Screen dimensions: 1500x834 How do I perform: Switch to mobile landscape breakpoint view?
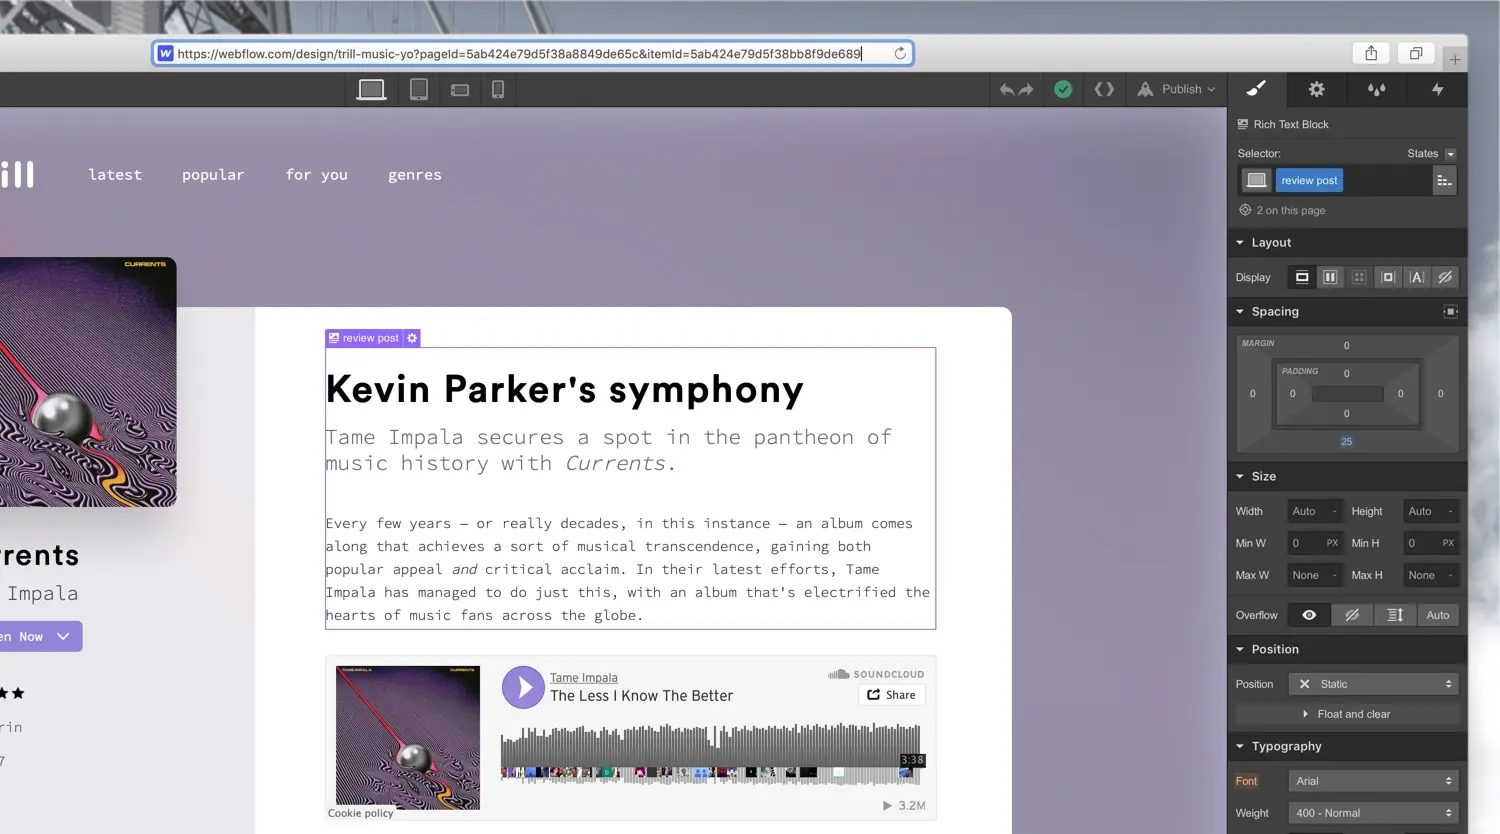460,90
